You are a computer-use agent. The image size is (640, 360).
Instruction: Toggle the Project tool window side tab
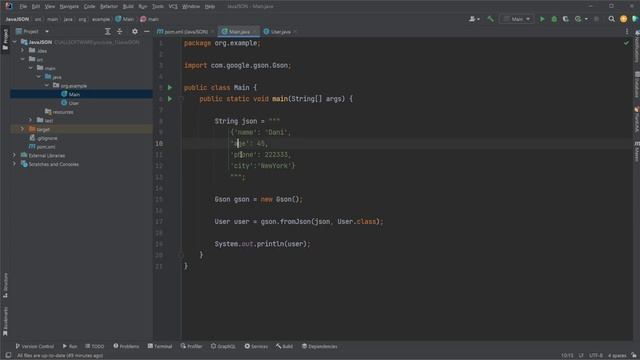click(x=5, y=39)
